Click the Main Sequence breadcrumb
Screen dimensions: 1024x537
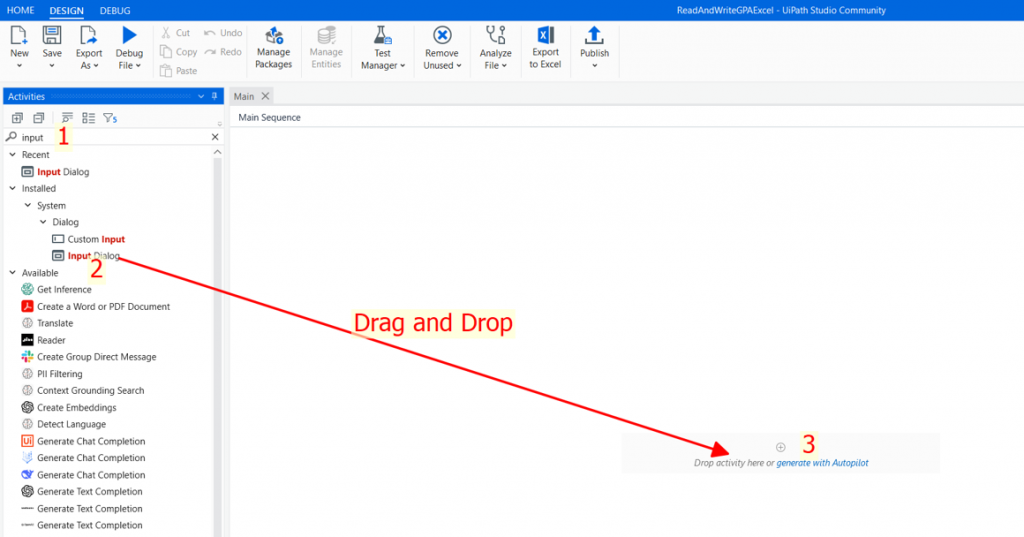click(x=269, y=118)
